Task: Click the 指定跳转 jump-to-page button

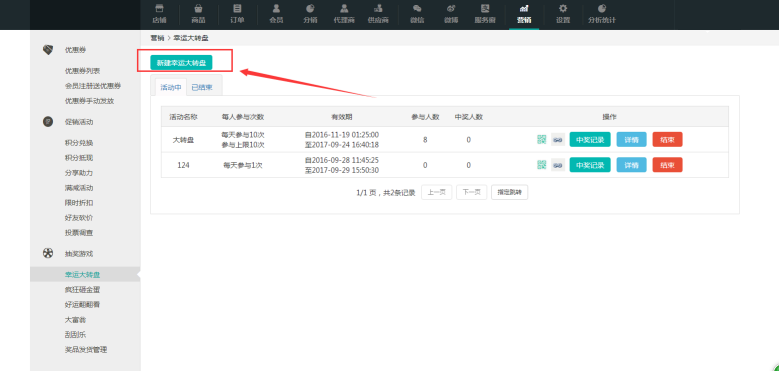Action: click(x=509, y=192)
